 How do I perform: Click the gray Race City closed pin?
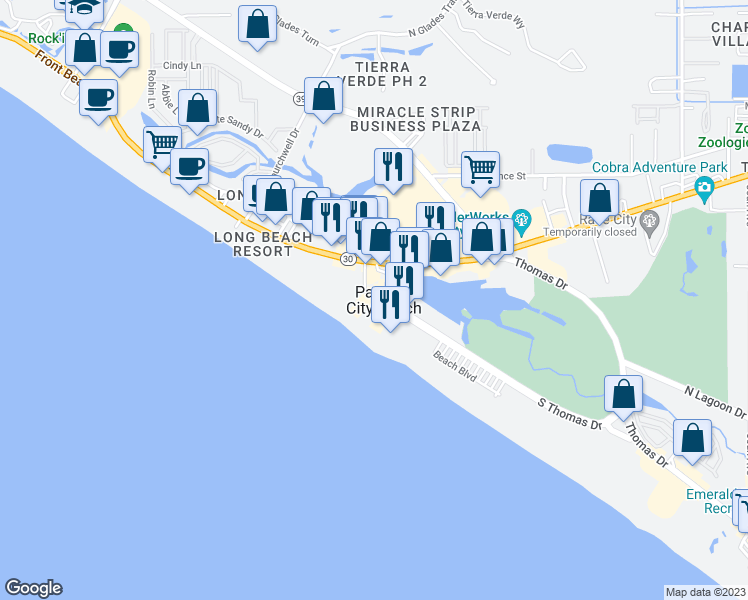[650, 225]
